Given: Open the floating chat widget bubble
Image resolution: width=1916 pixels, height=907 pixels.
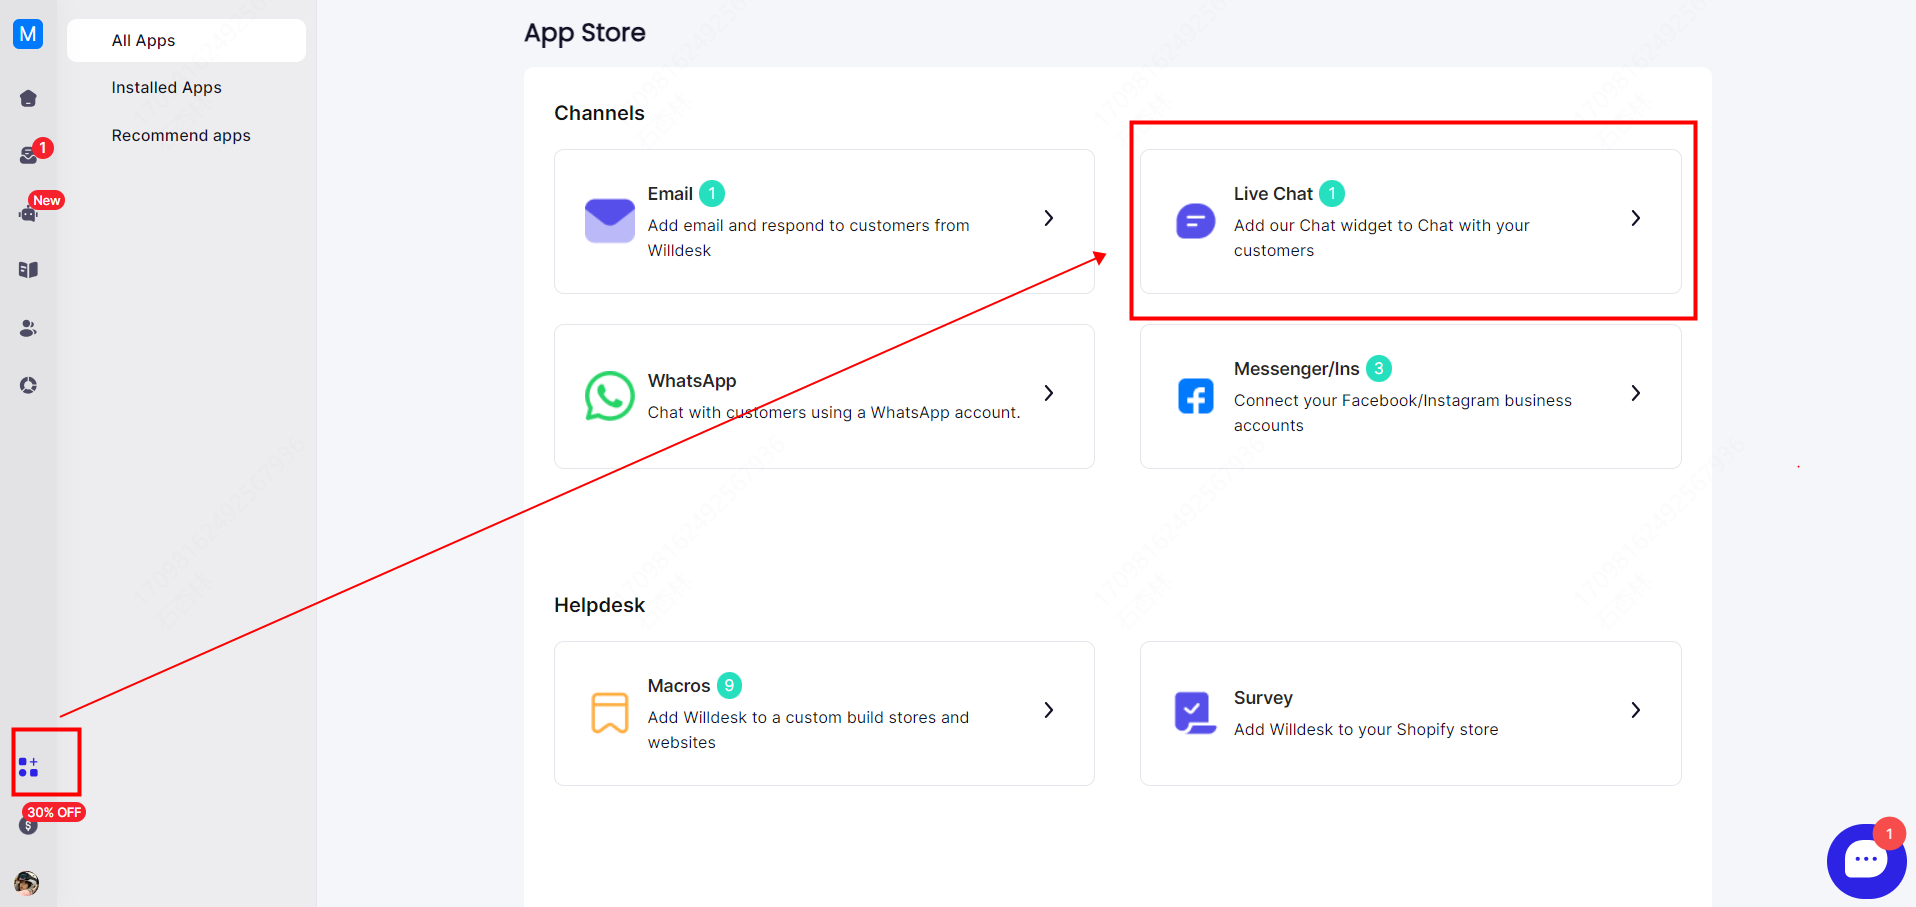Looking at the screenshot, I should click(1866, 860).
